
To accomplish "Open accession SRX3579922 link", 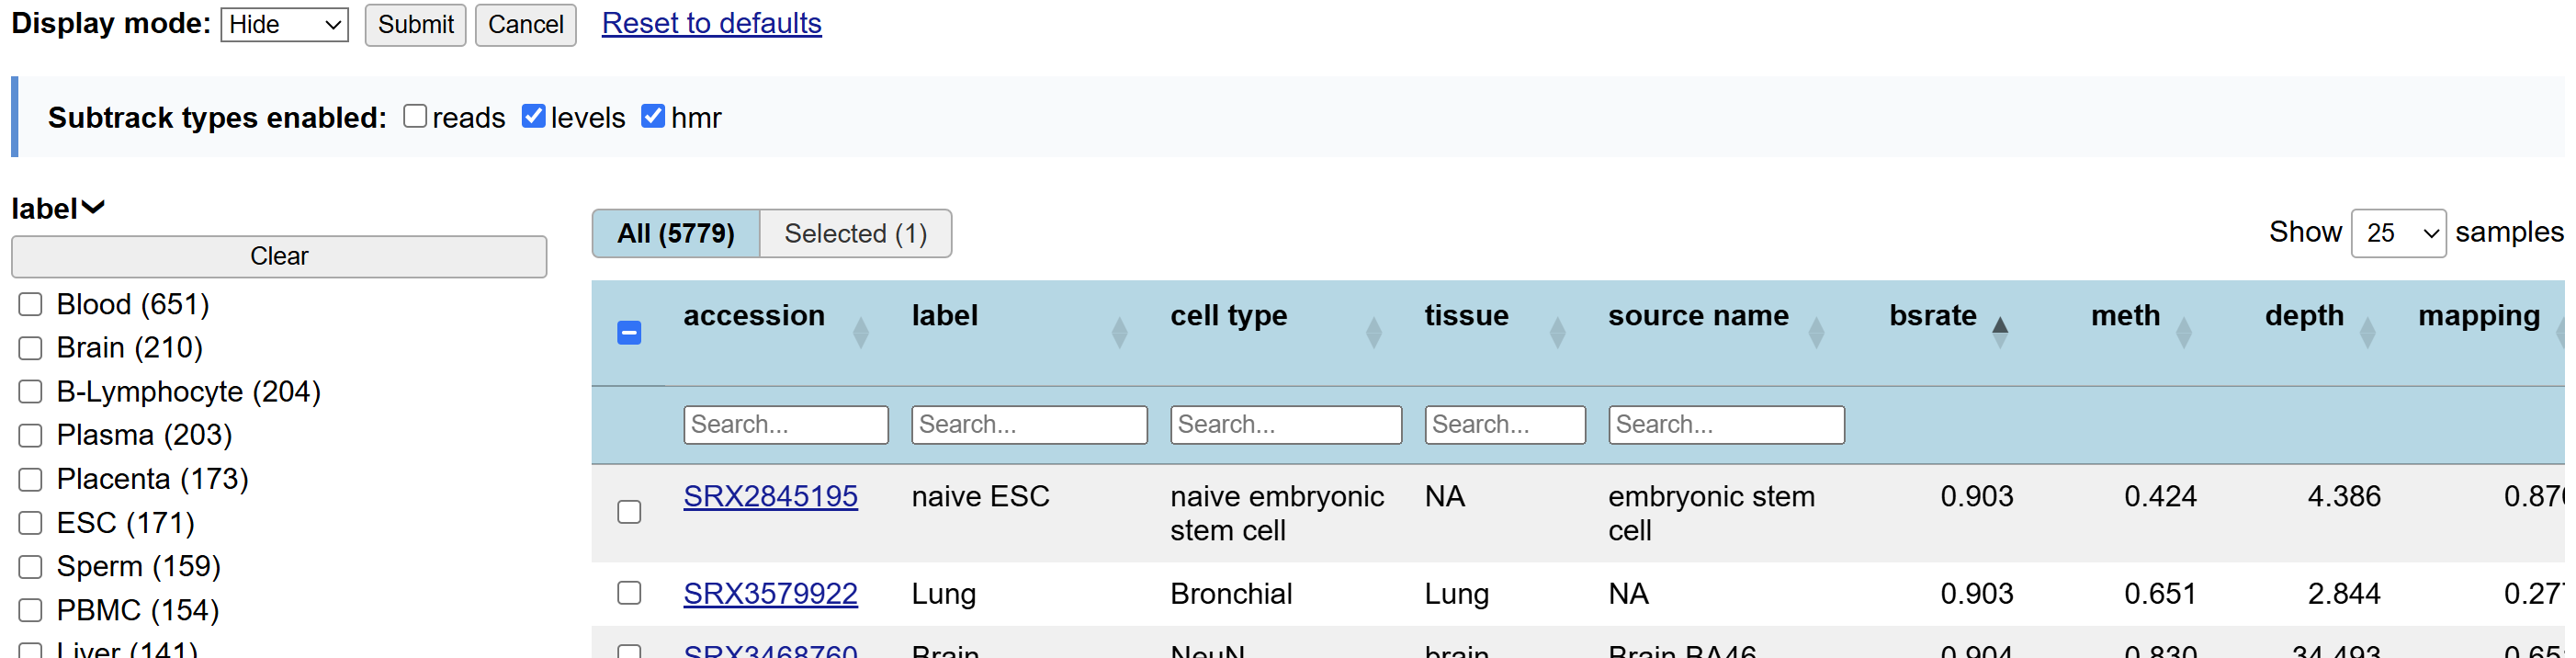I will pyautogui.click(x=772, y=595).
